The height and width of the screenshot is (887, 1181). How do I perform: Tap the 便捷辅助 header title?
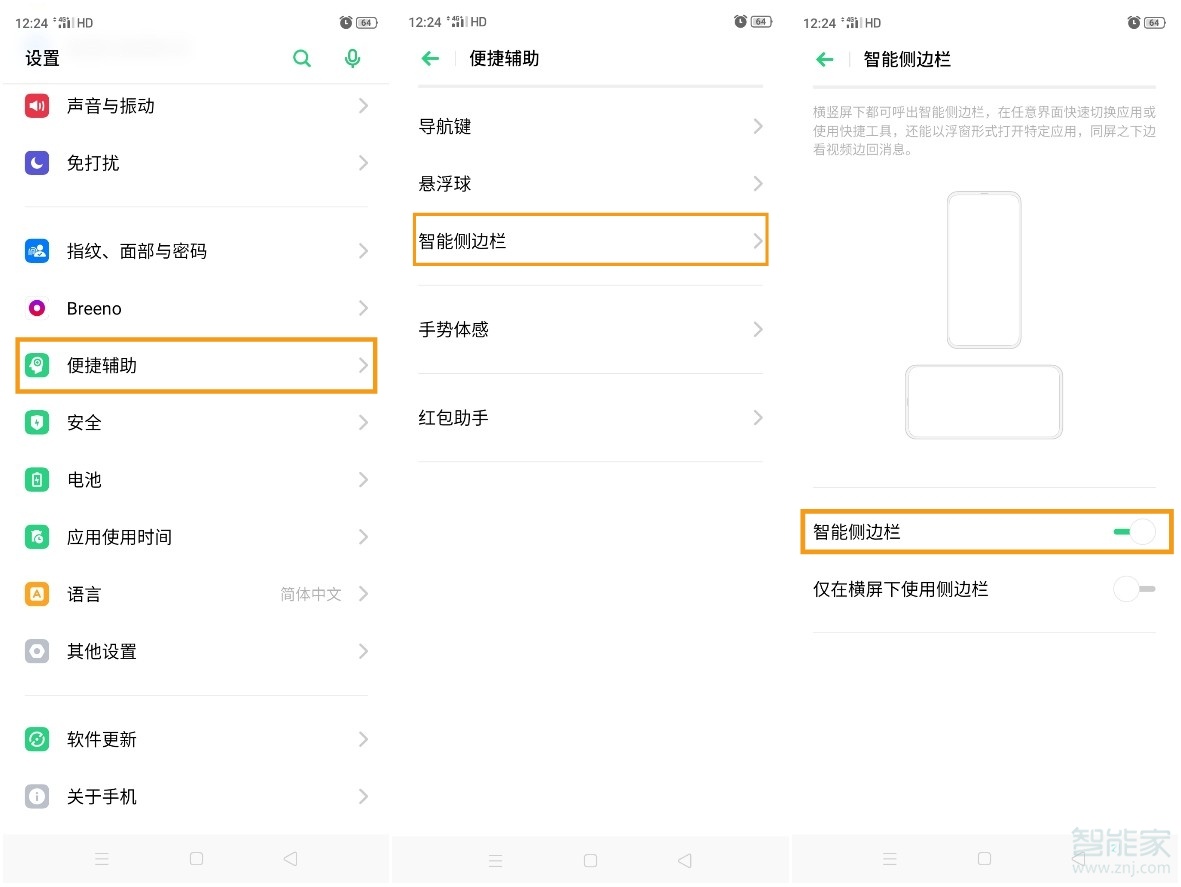[x=504, y=58]
